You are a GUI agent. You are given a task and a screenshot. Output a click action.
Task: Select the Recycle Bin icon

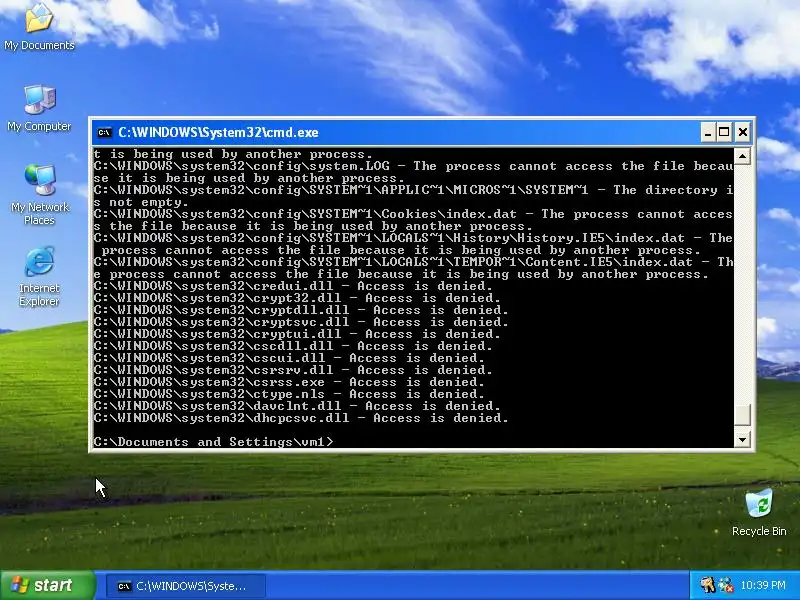tap(759, 512)
